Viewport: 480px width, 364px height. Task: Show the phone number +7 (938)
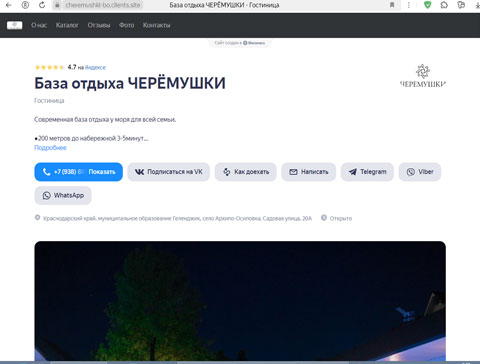[x=78, y=172]
